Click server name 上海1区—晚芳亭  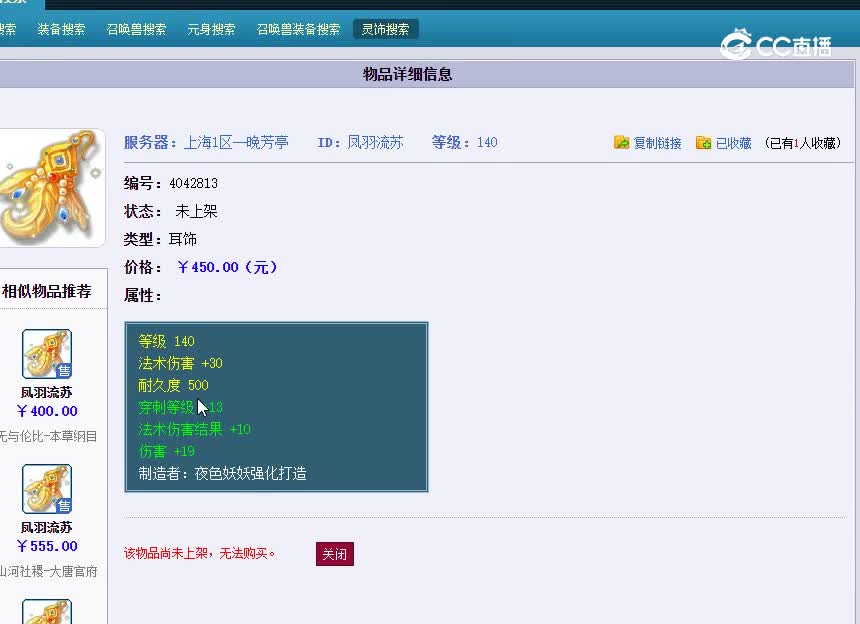click(x=236, y=143)
